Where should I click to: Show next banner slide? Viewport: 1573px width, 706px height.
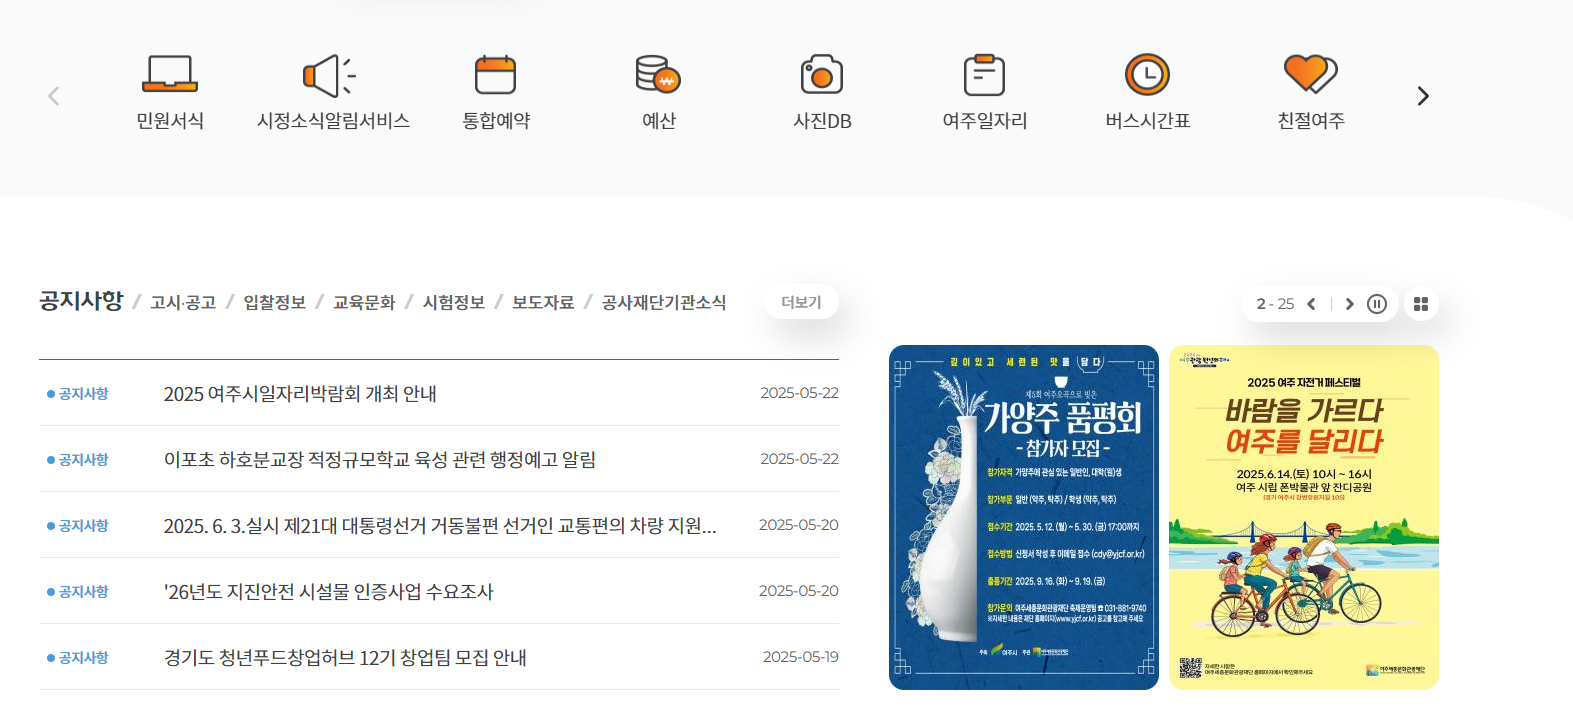(x=1349, y=304)
